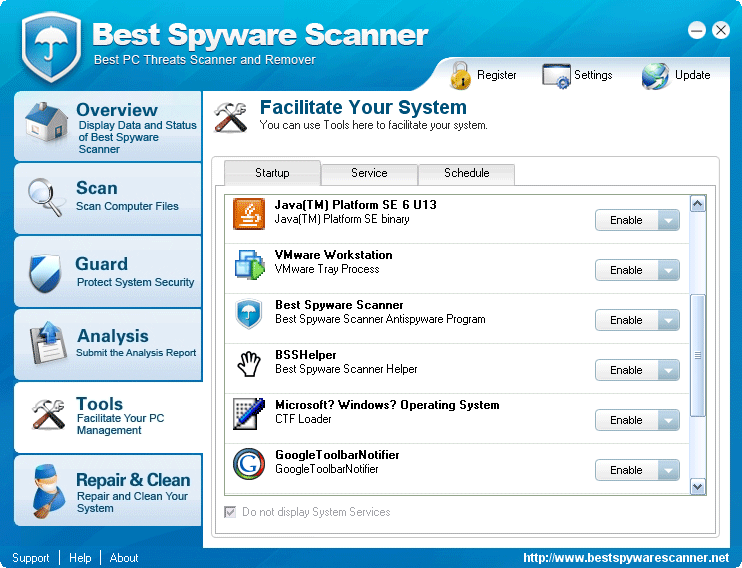
Task: Expand the dropdown arrow for BSSHelper
Action: pyautogui.click(x=668, y=370)
